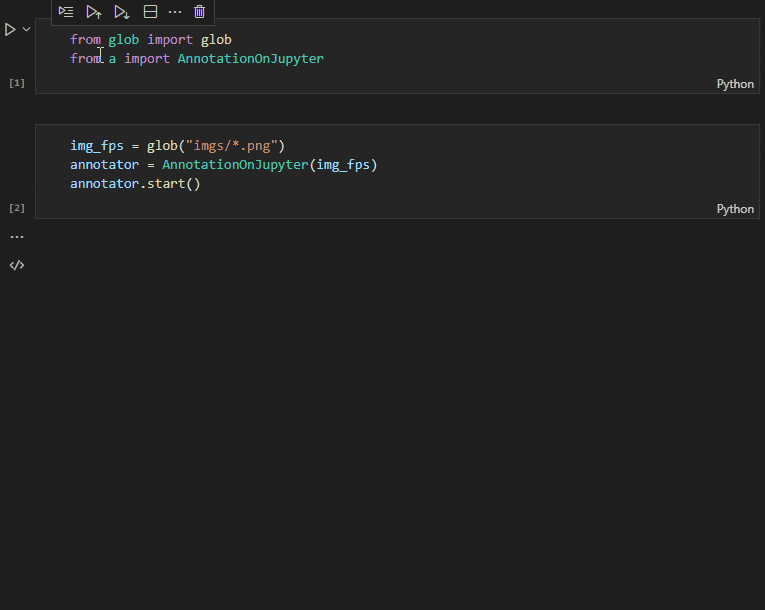Click 'annotator = AnnotationOnJupyter(img_fps)' line
This screenshot has width=765, height=610.
223,165
